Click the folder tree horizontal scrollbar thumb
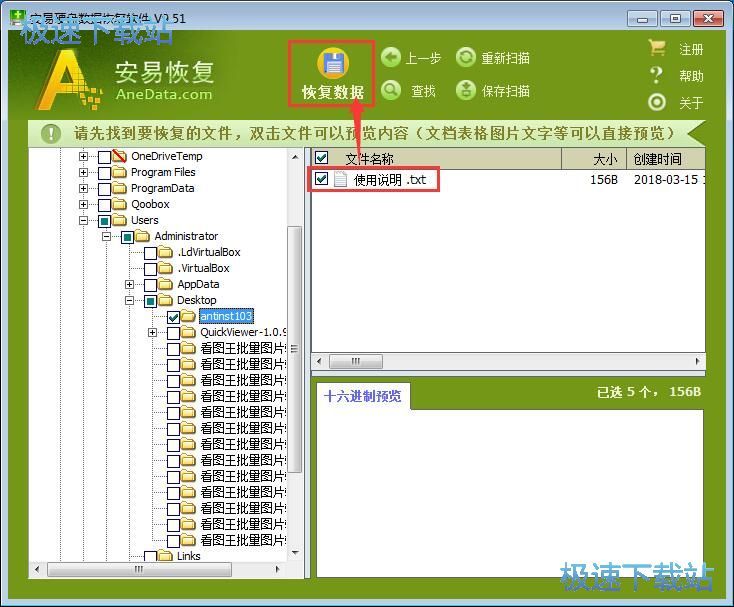The image size is (734, 607). click(139, 570)
